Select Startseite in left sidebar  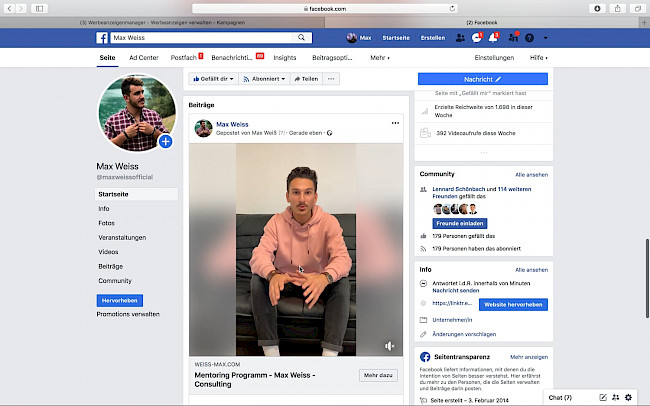point(136,194)
